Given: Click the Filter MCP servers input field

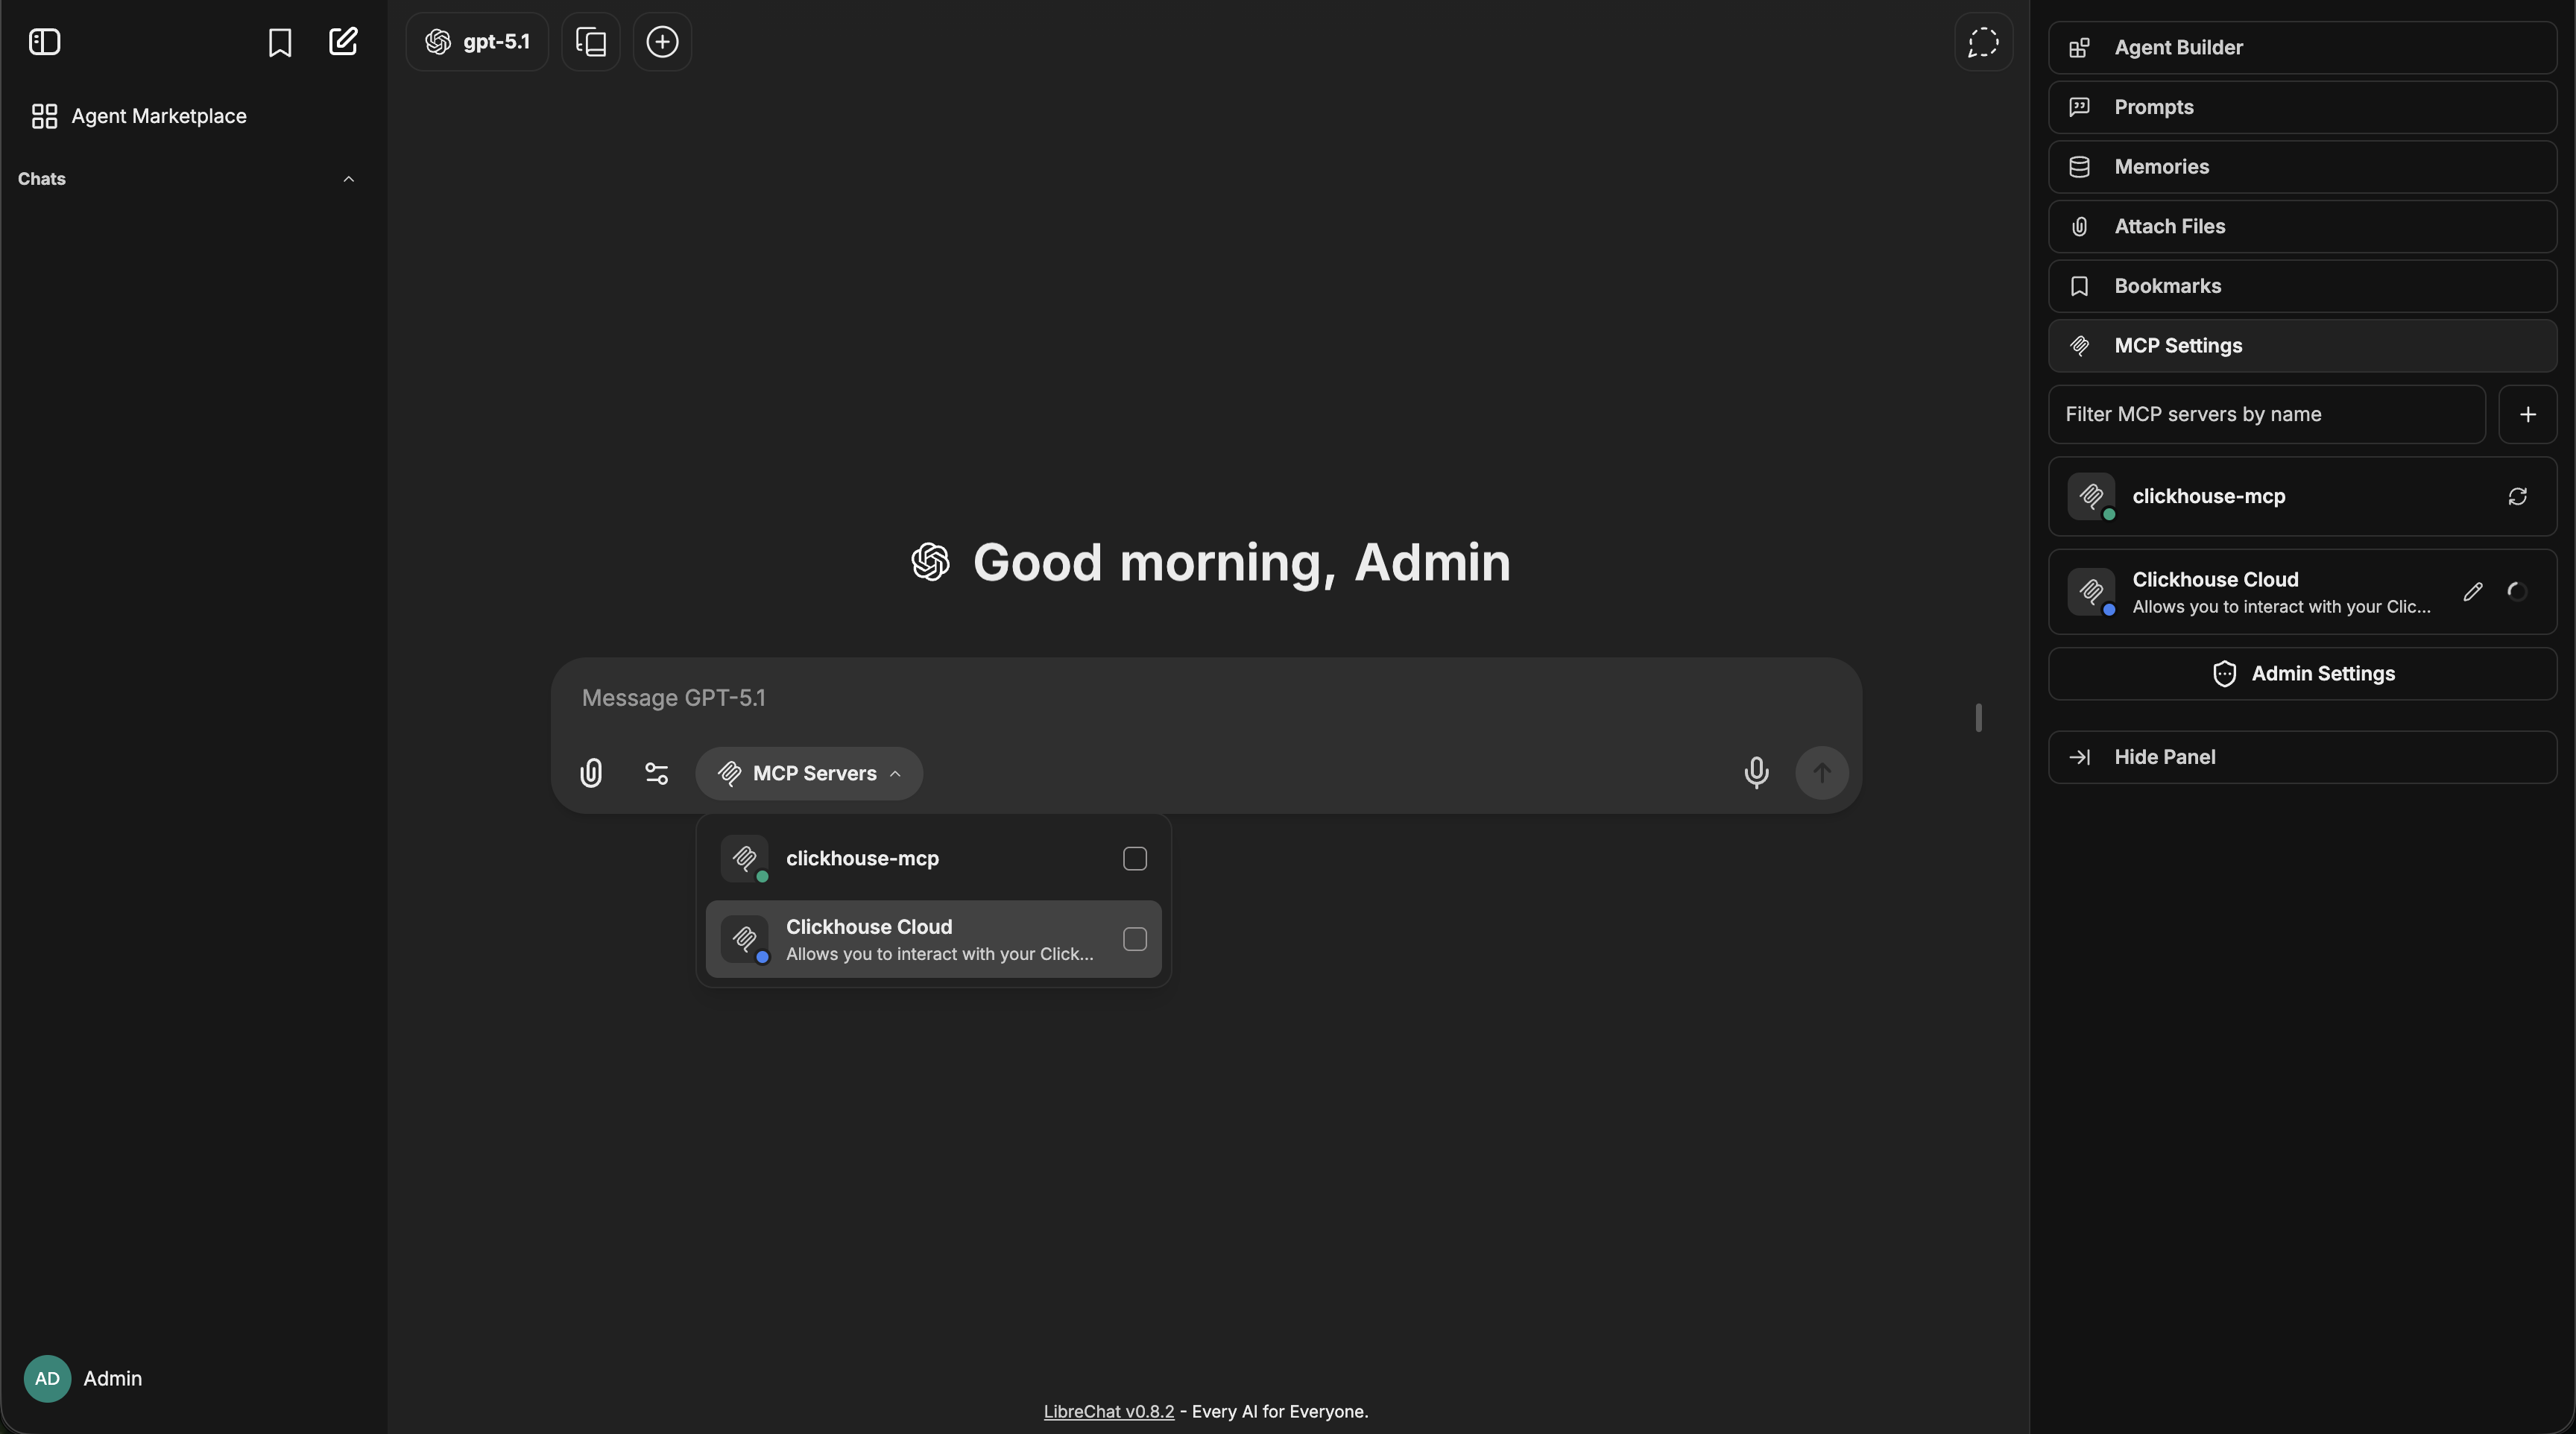Looking at the screenshot, I should pos(2265,414).
